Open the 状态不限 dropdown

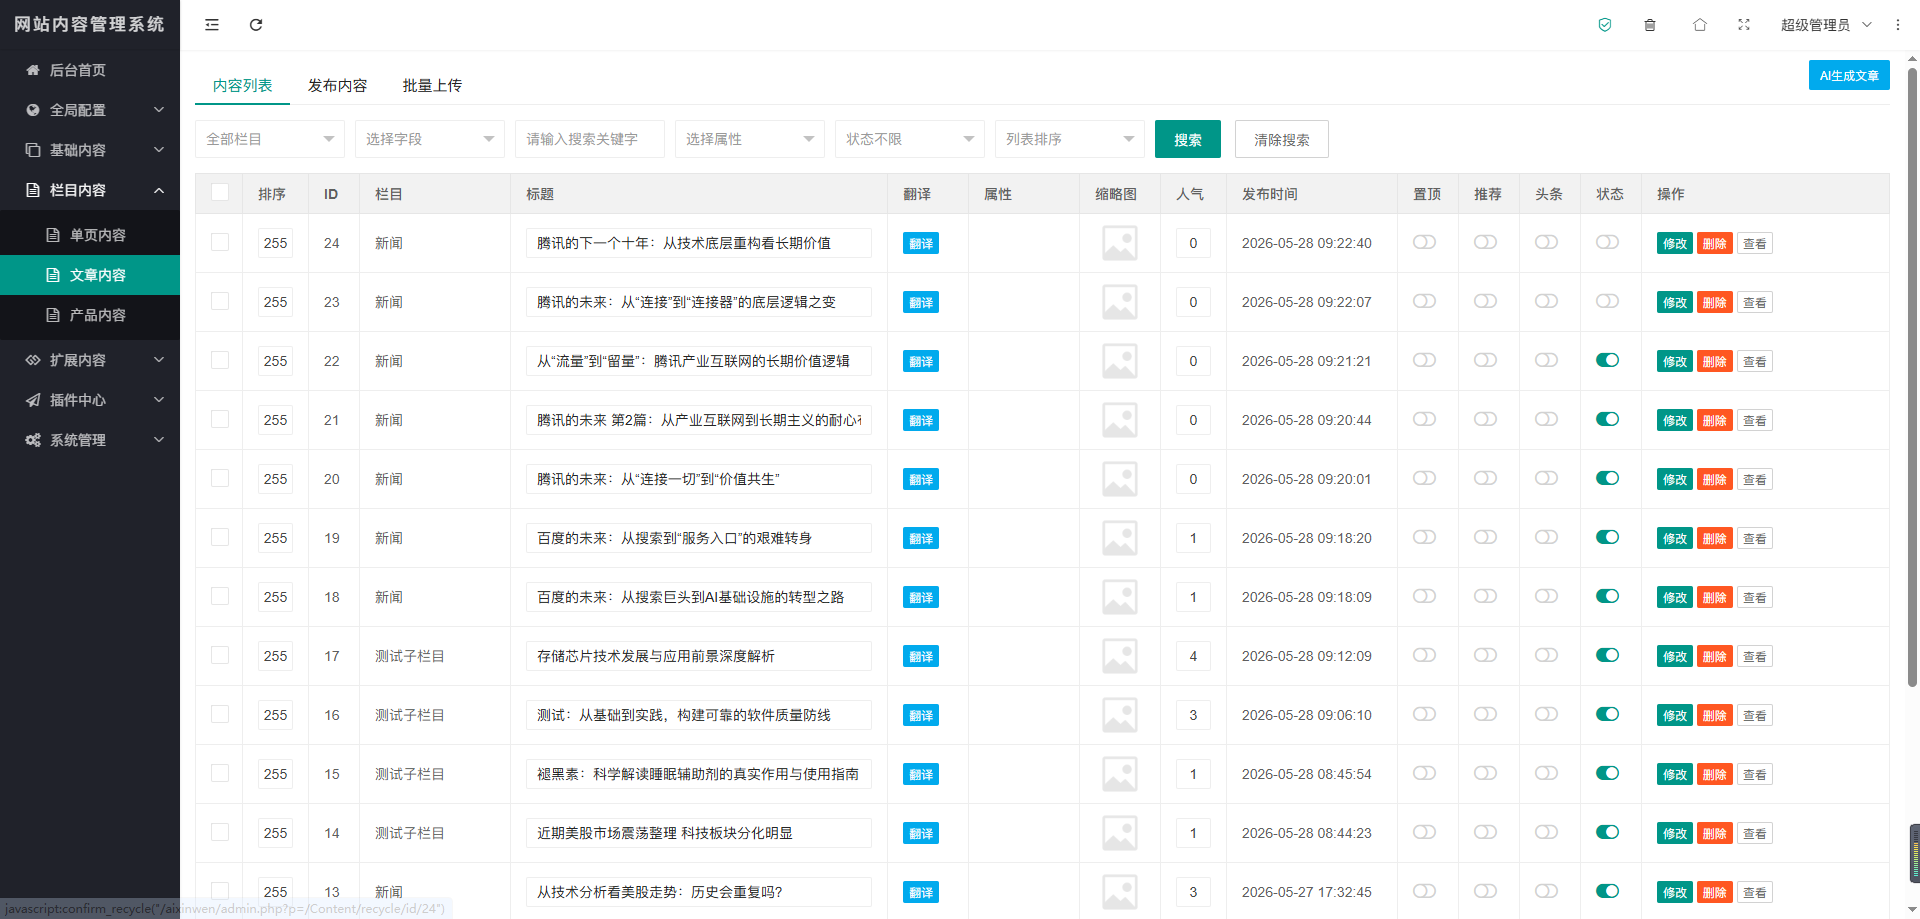click(910, 139)
